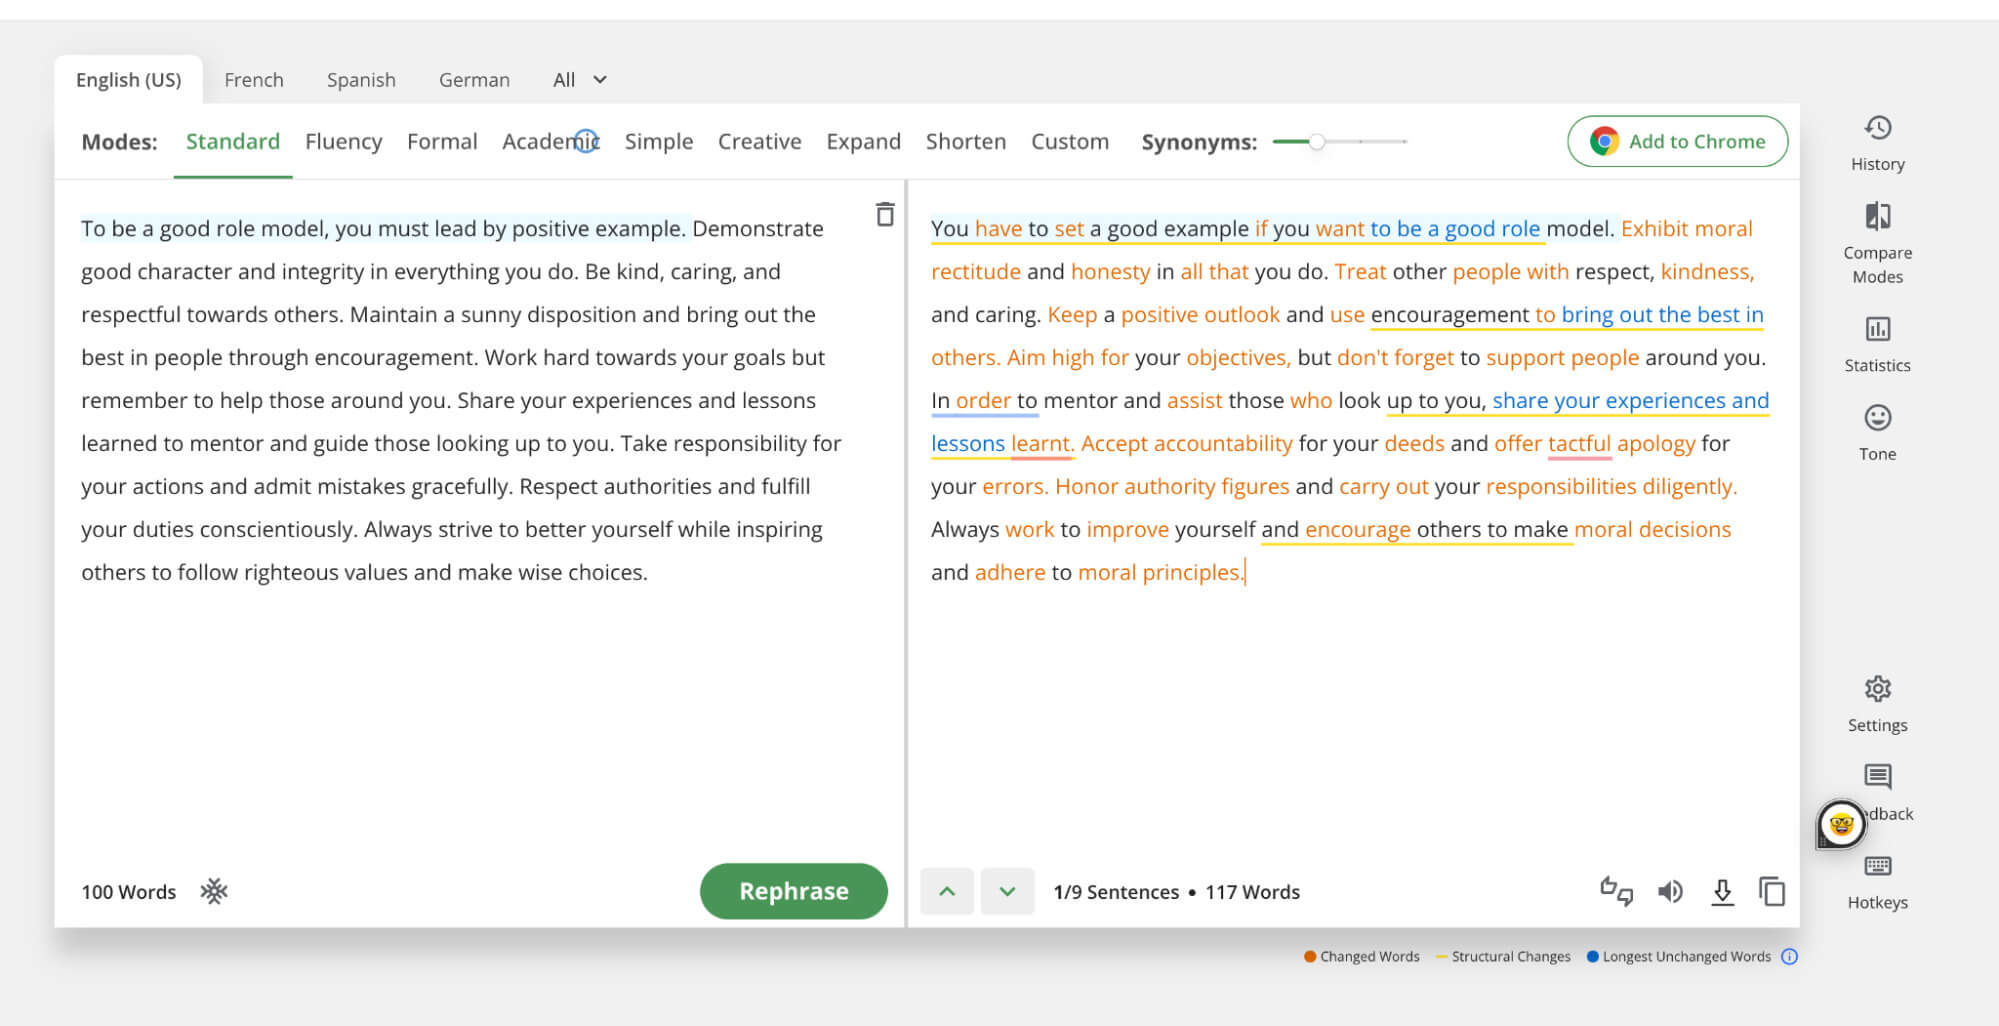
Task: Go to next sentence with down chevron
Action: pos(1007,891)
